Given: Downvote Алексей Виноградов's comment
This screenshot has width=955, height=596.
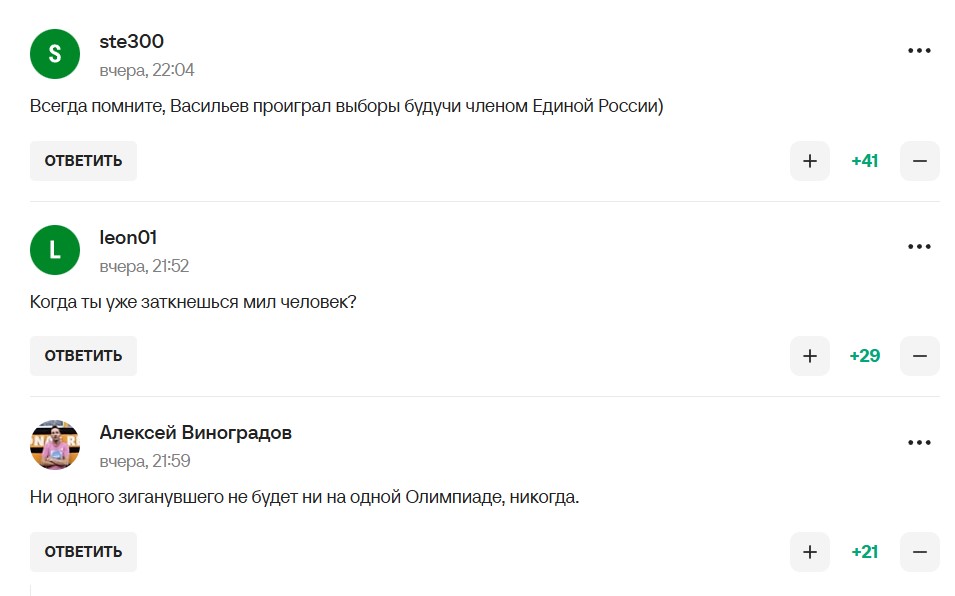Looking at the screenshot, I should click(x=919, y=552).
